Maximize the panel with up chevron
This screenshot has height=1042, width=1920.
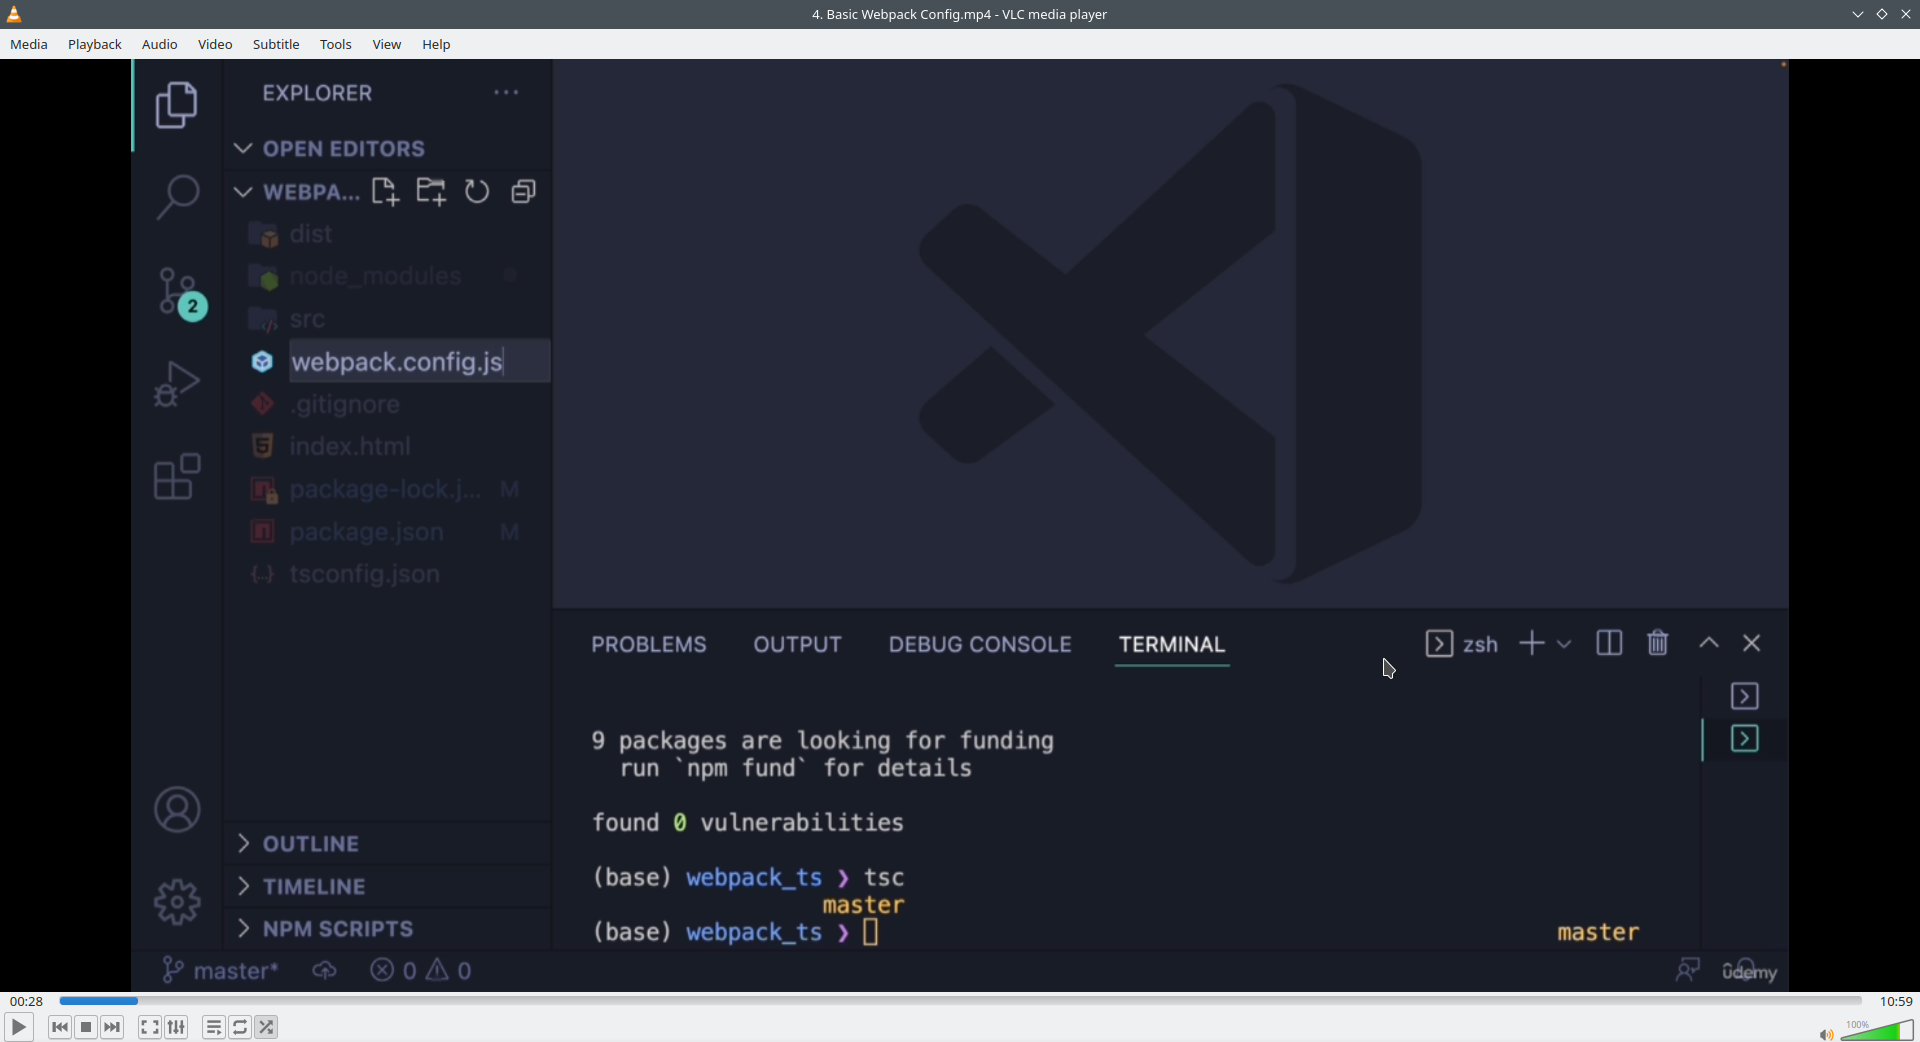[1709, 643]
